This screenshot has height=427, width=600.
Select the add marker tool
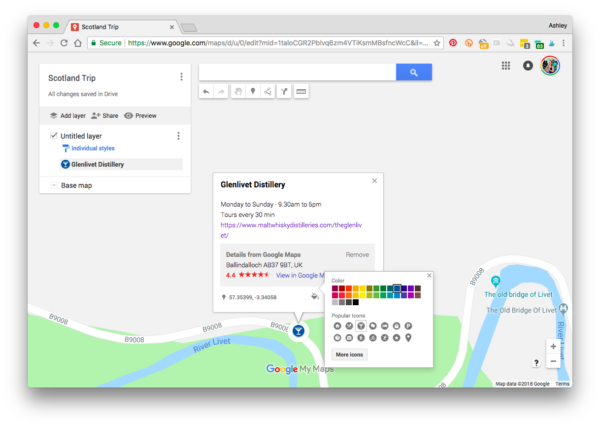(x=253, y=91)
